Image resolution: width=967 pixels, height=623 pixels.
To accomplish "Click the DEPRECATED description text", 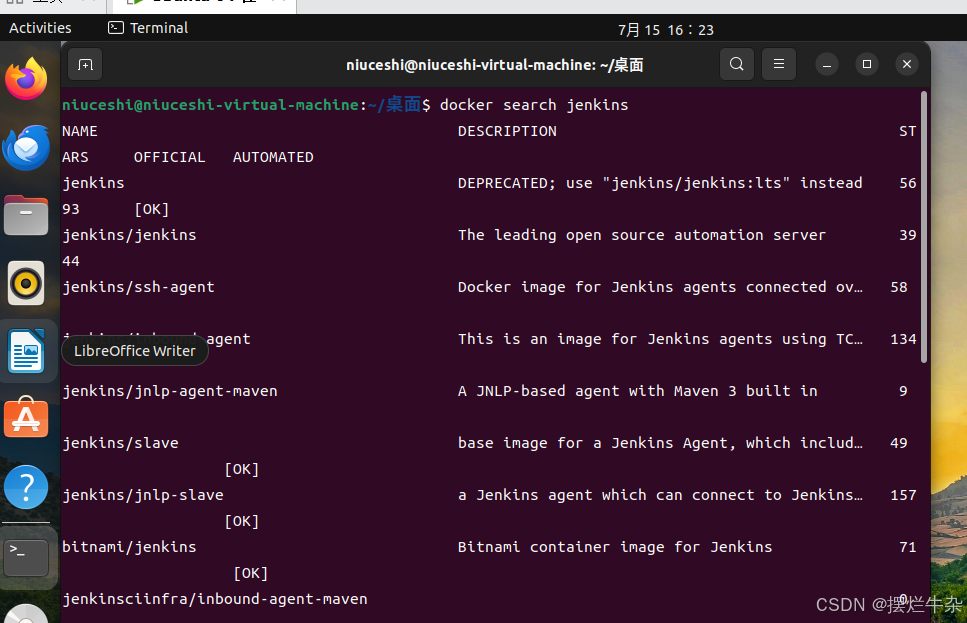I will (660, 183).
